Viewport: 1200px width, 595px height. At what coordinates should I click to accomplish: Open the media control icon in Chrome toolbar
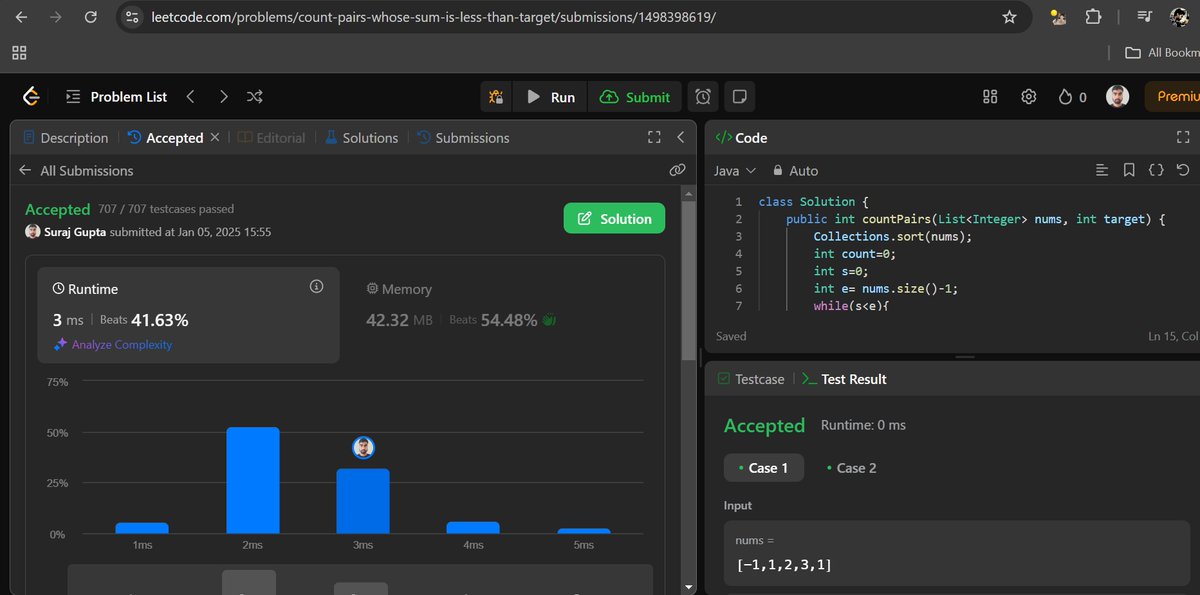[1145, 17]
